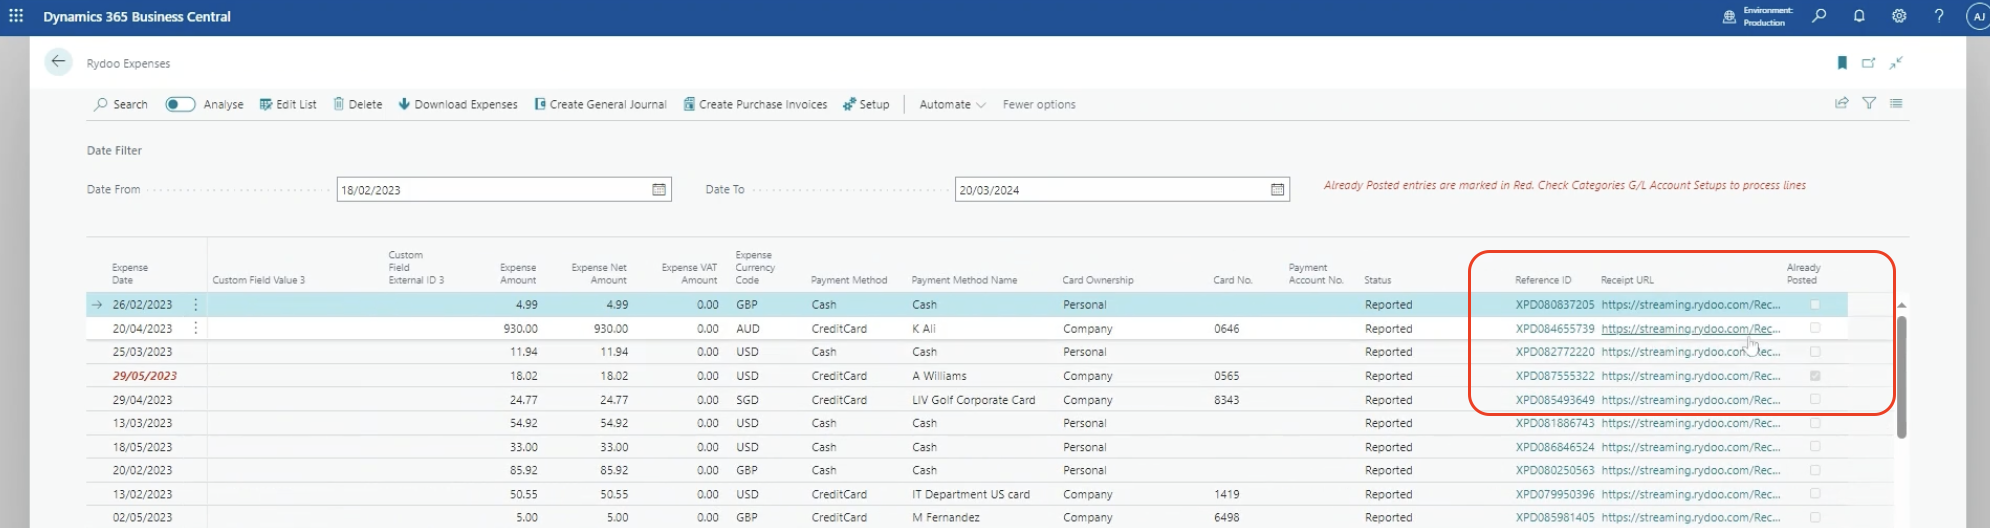Screen dimensions: 1990x528
Task: Open the settings gear icon
Action: coord(1899,16)
